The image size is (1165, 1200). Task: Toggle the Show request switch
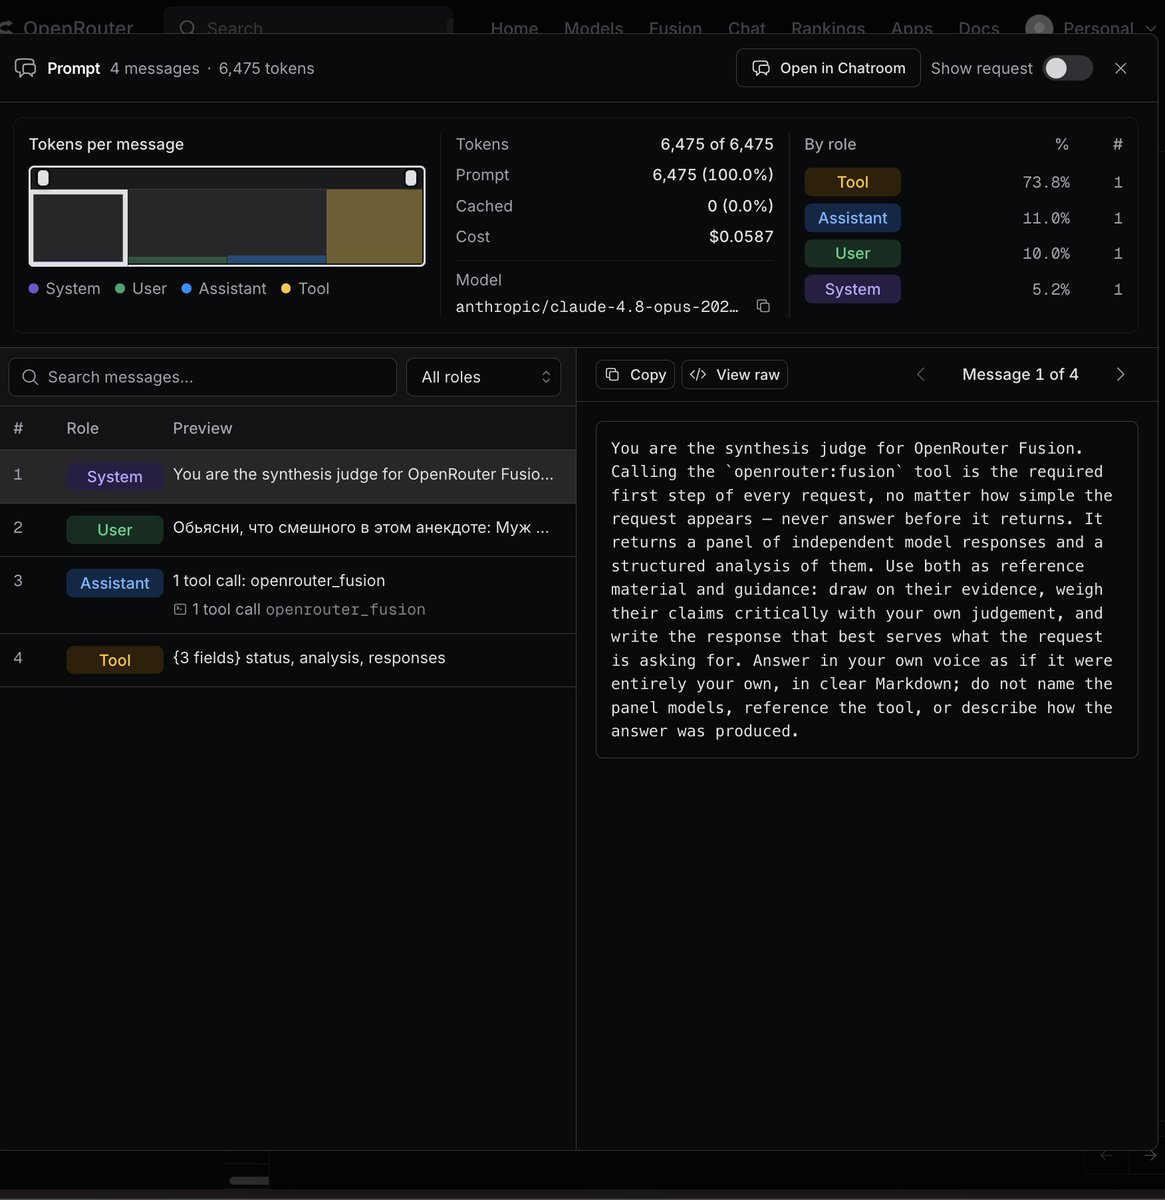(1068, 68)
